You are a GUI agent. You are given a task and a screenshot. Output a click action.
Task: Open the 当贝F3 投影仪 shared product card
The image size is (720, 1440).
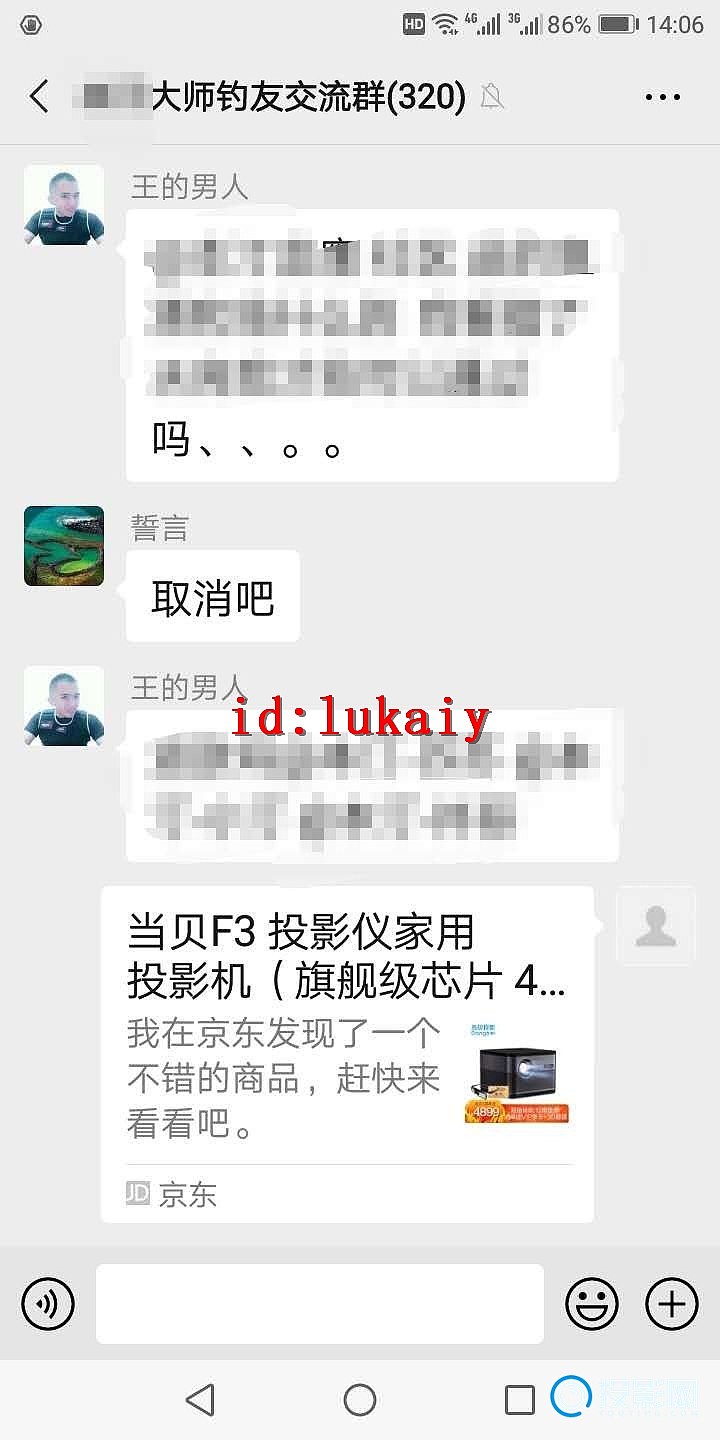(x=348, y=1054)
